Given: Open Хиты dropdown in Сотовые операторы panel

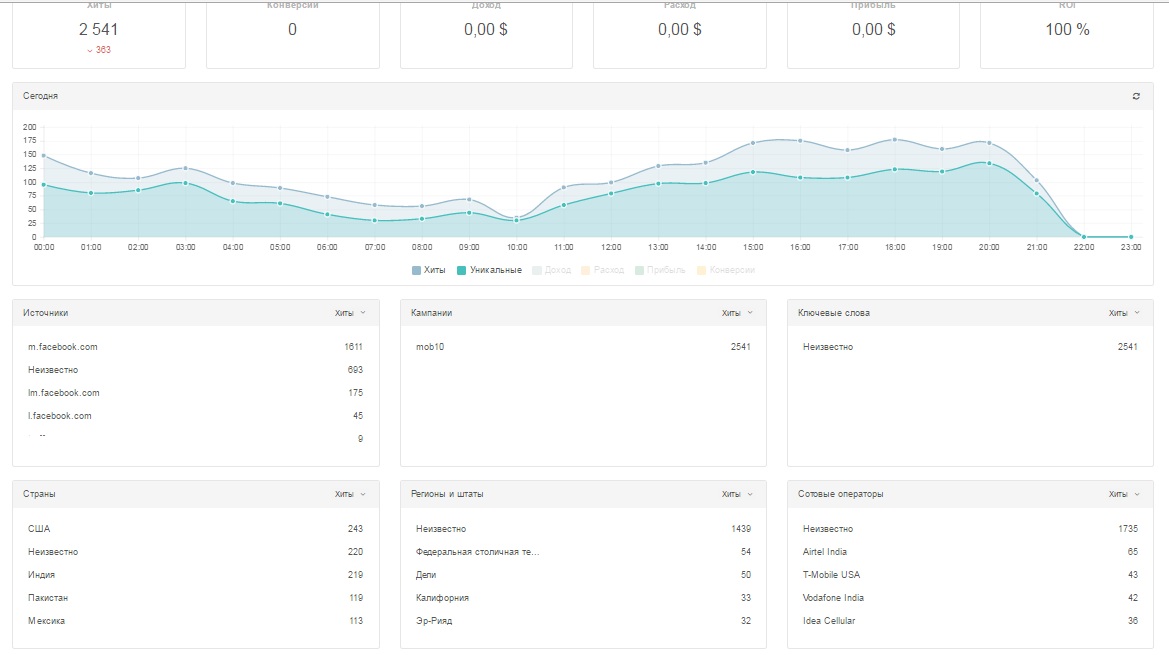Looking at the screenshot, I should click(x=1124, y=494).
